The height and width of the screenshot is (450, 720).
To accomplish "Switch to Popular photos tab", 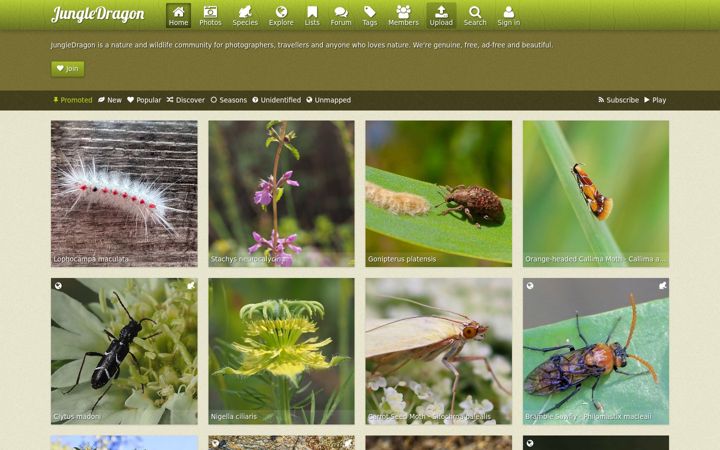I will (144, 100).
